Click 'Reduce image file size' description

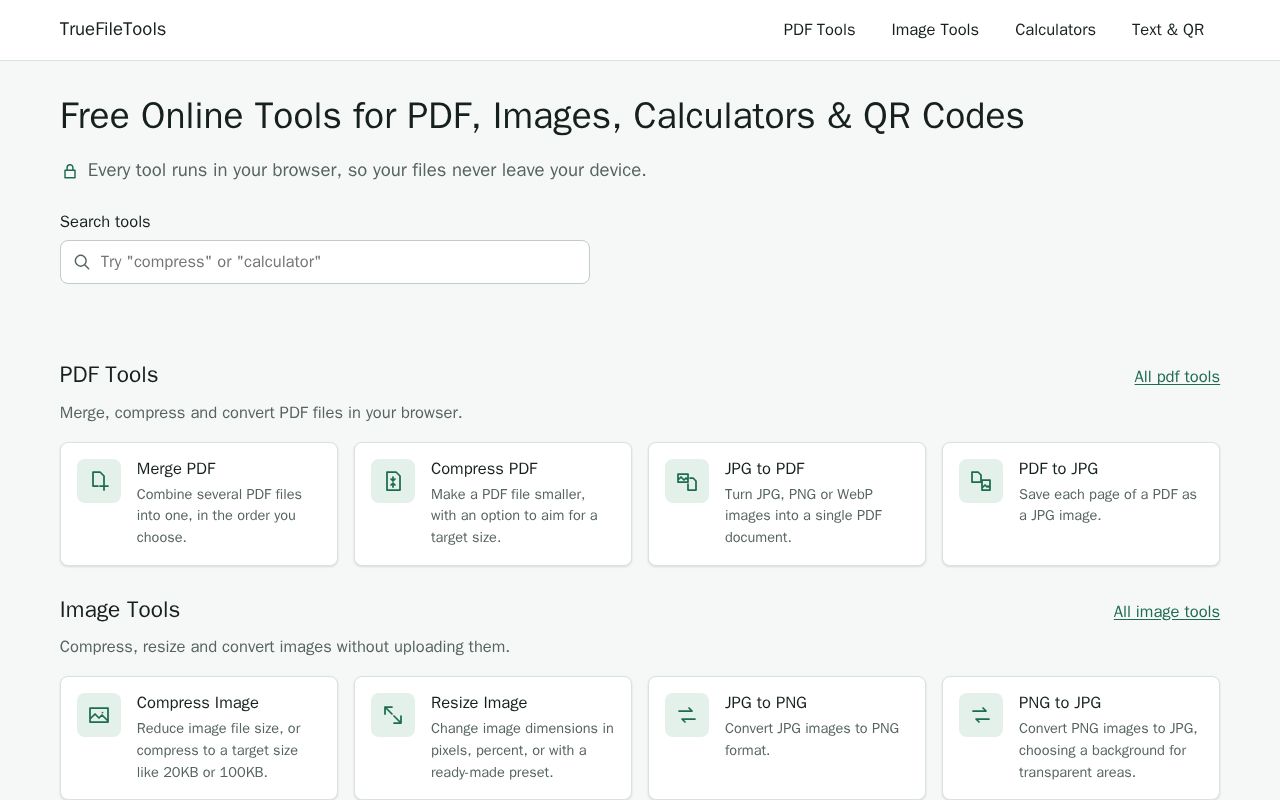(x=219, y=751)
